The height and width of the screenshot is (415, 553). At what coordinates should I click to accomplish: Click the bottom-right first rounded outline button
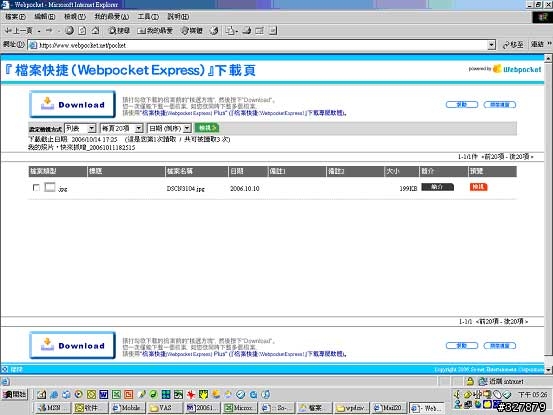tap(462, 346)
